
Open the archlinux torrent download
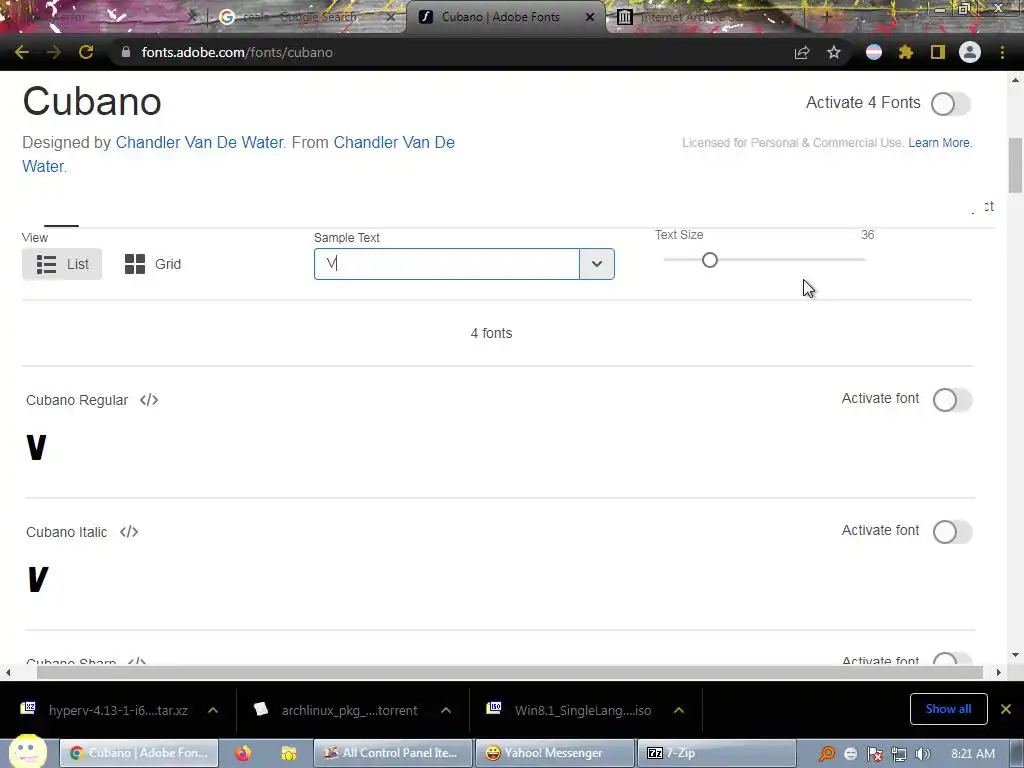(x=338, y=710)
